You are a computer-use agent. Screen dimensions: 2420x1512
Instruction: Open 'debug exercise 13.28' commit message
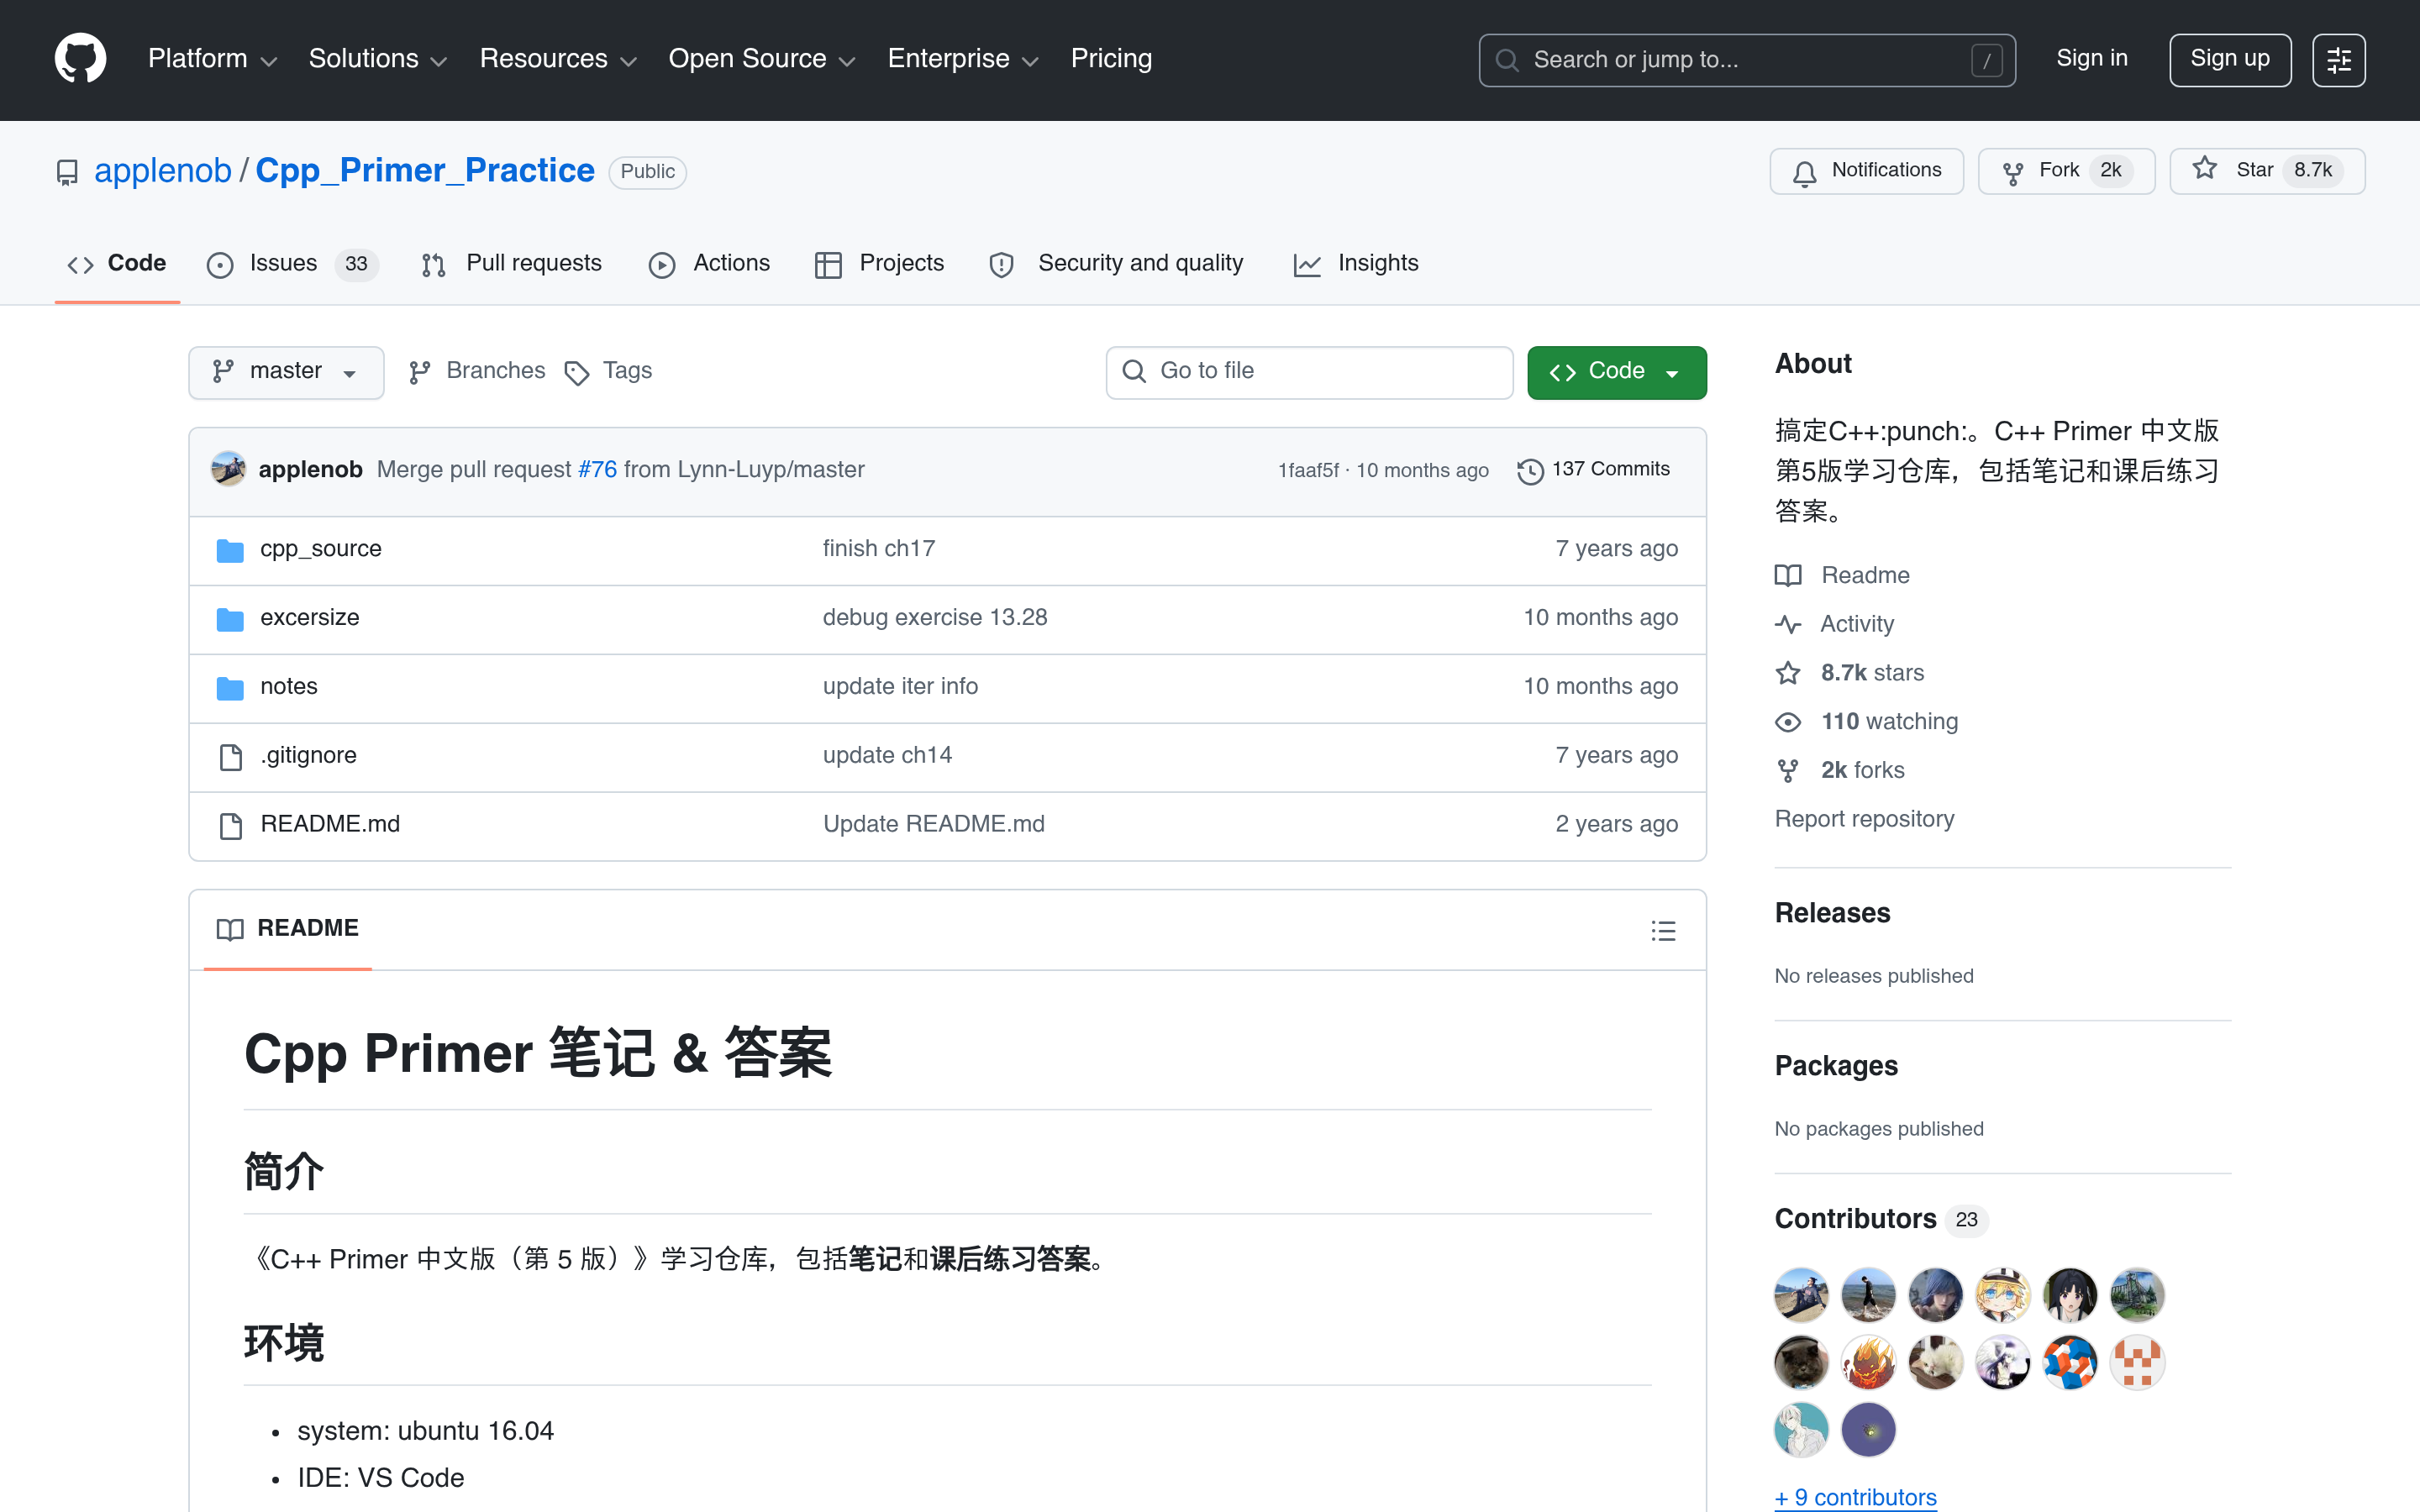tap(934, 618)
